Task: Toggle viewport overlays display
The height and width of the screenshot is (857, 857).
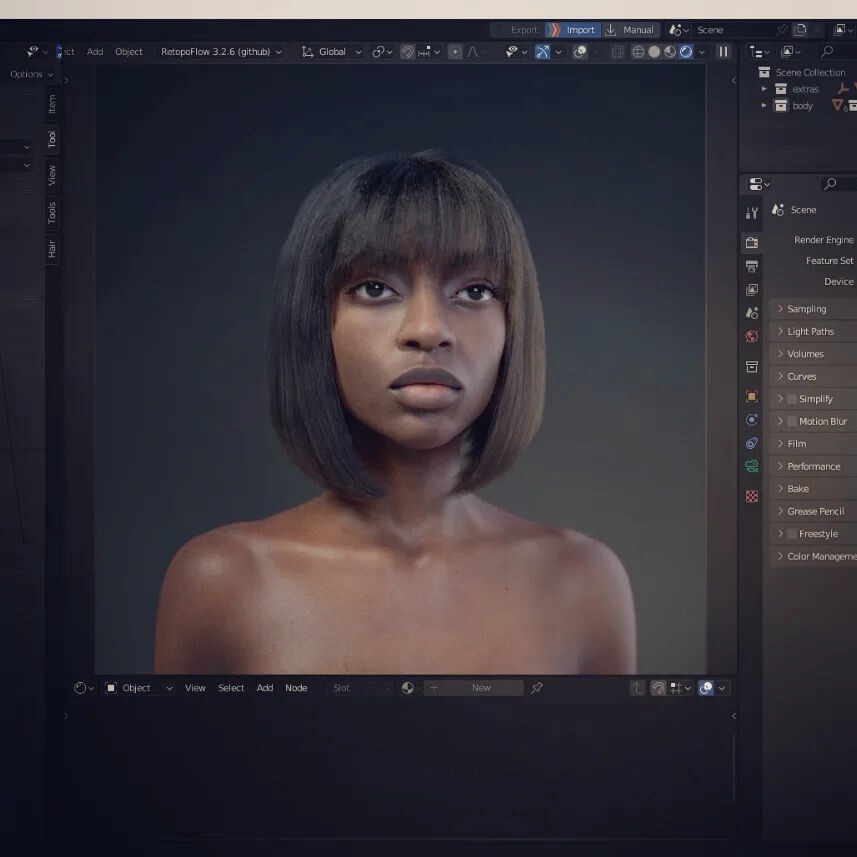Action: click(580, 52)
